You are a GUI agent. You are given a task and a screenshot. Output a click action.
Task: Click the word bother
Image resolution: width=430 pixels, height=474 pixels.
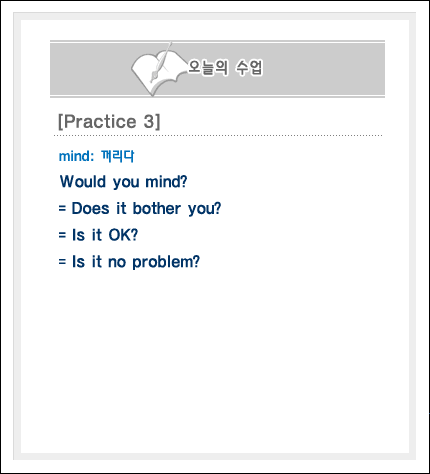pyautogui.click(x=157, y=208)
